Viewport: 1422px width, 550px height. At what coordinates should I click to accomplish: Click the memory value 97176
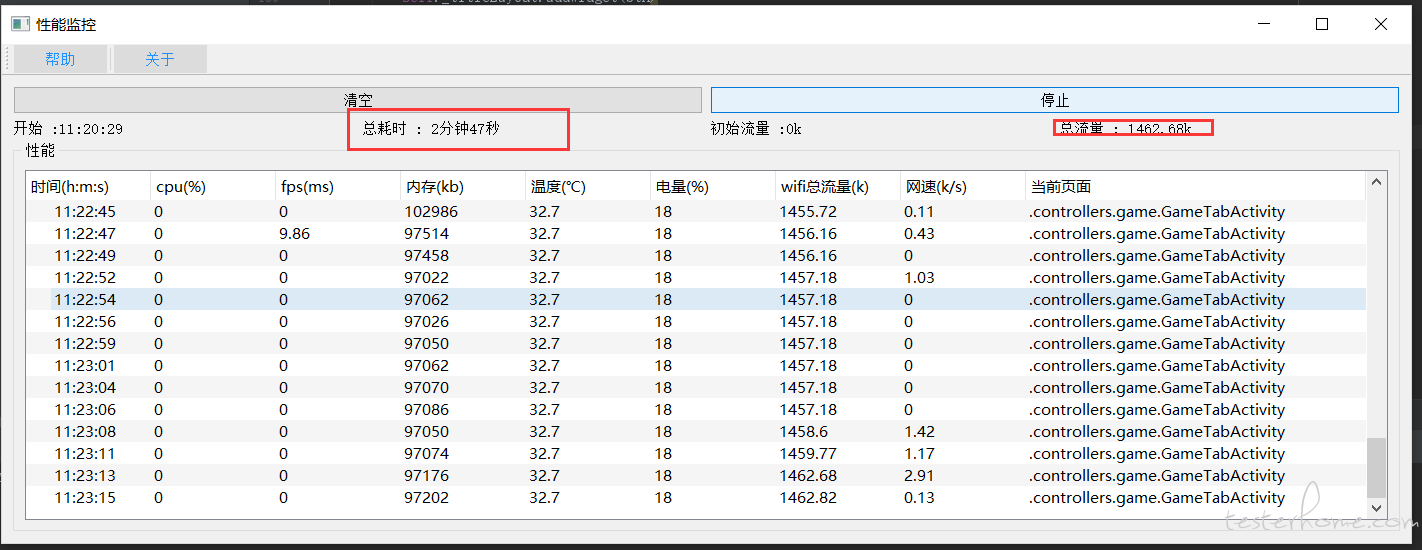pos(427,475)
